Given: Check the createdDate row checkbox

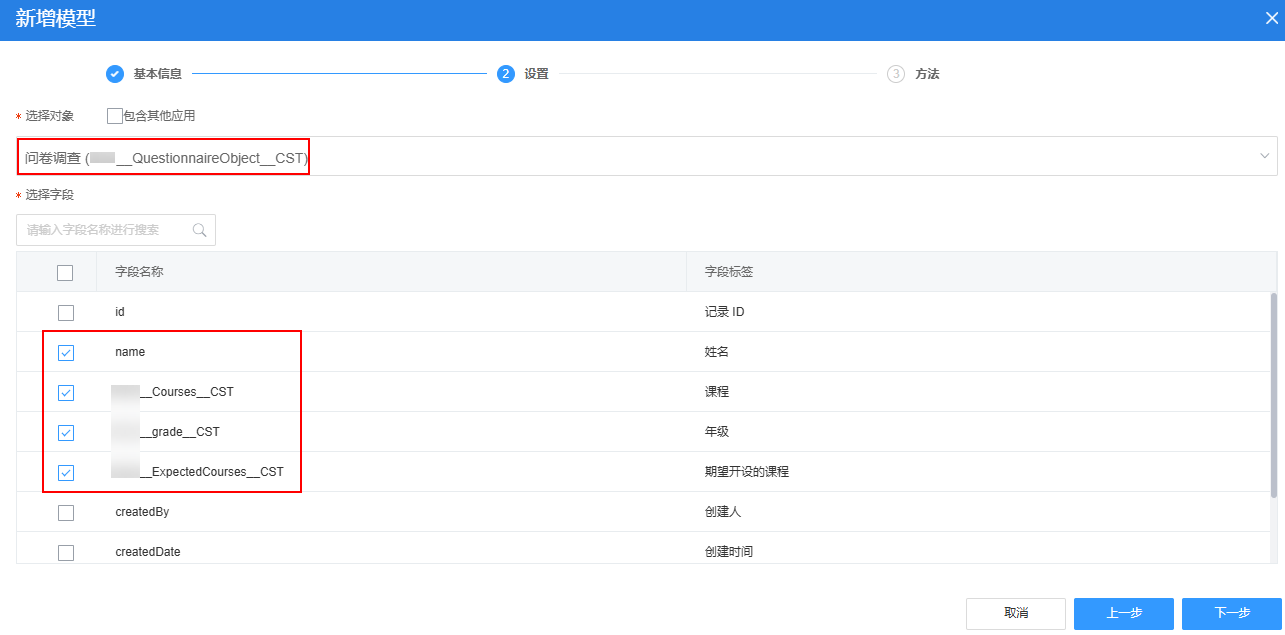Looking at the screenshot, I should click(65, 552).
